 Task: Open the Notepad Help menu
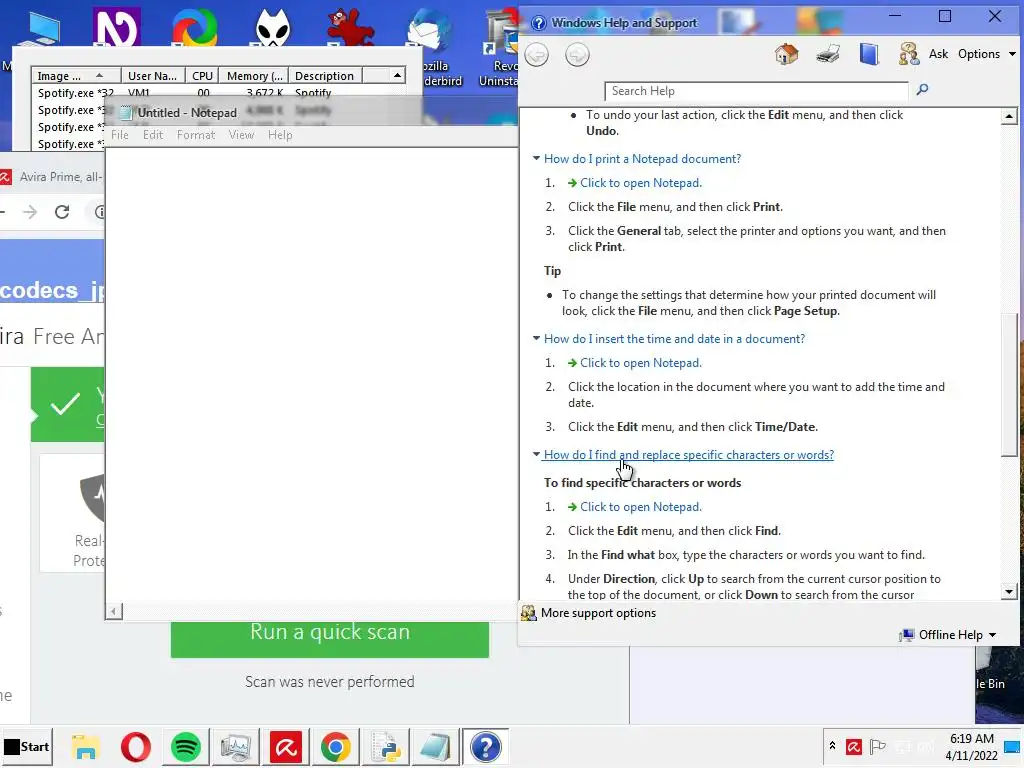[280, 135]
